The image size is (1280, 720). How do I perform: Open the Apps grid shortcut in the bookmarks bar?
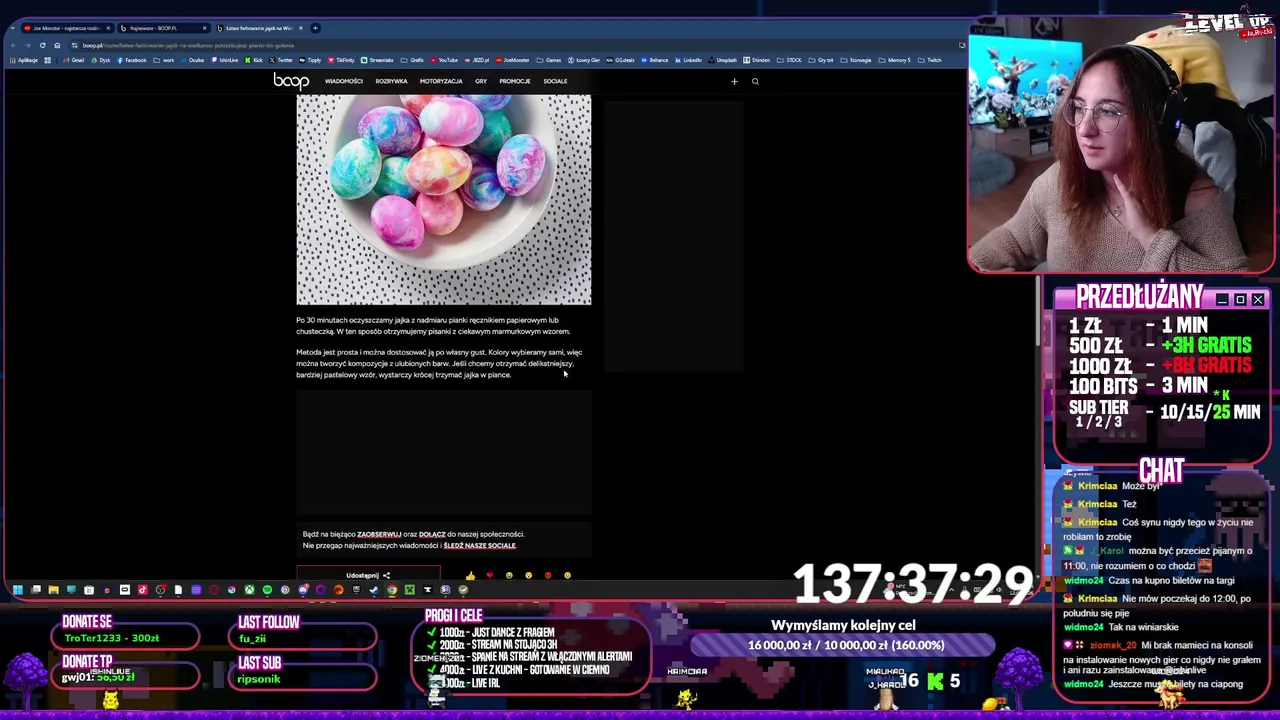(x=47, y=60)
